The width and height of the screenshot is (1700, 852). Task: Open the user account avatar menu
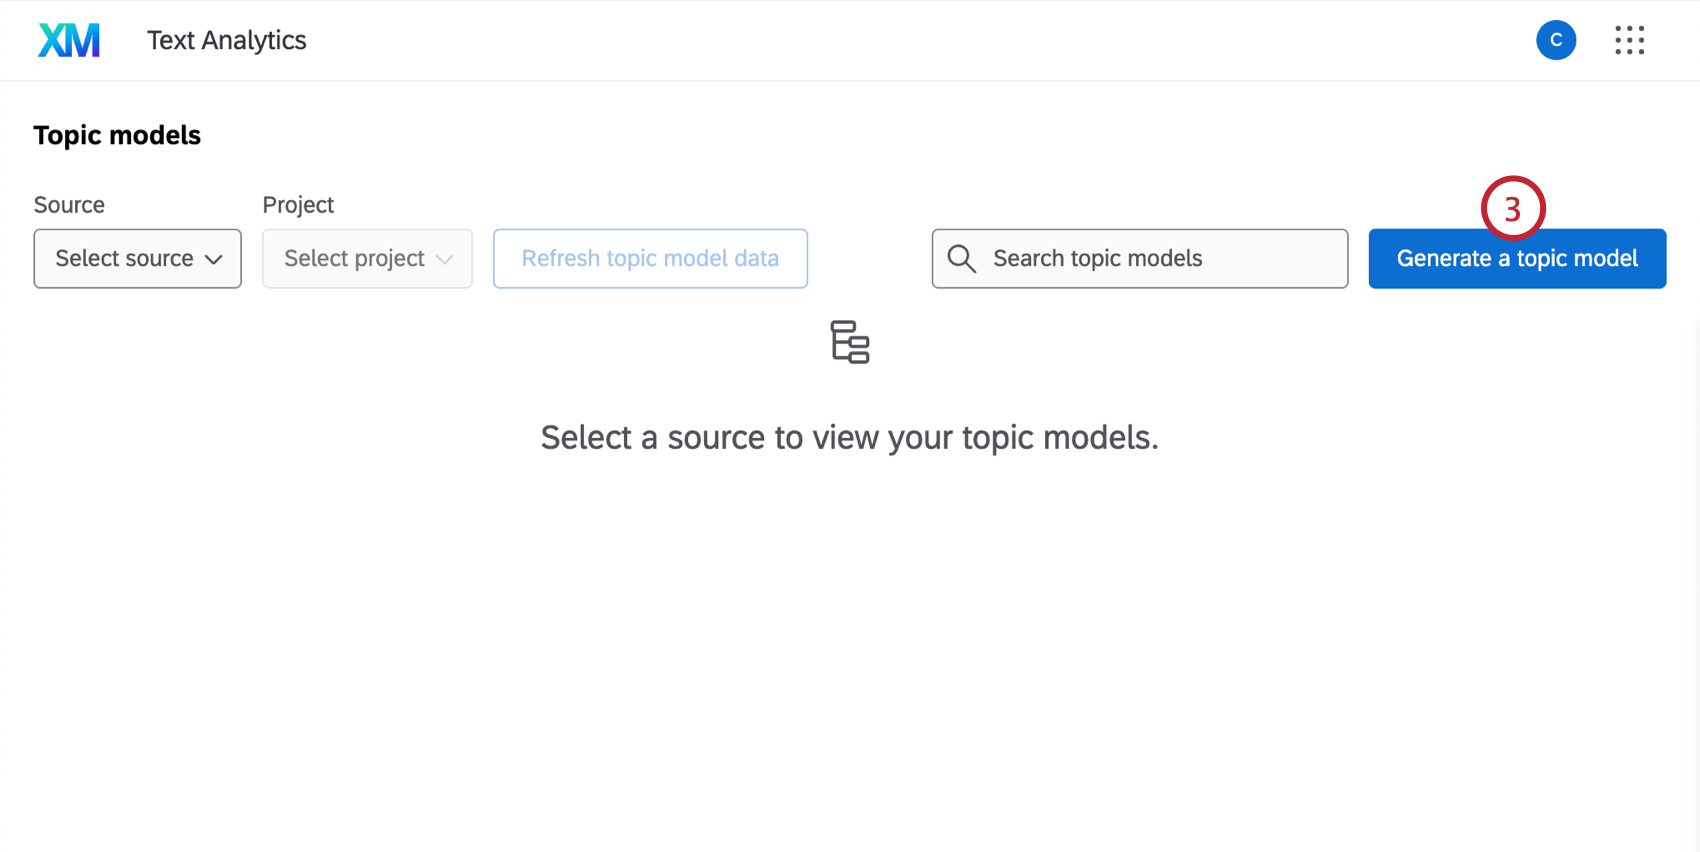[x=1555, y=40]
